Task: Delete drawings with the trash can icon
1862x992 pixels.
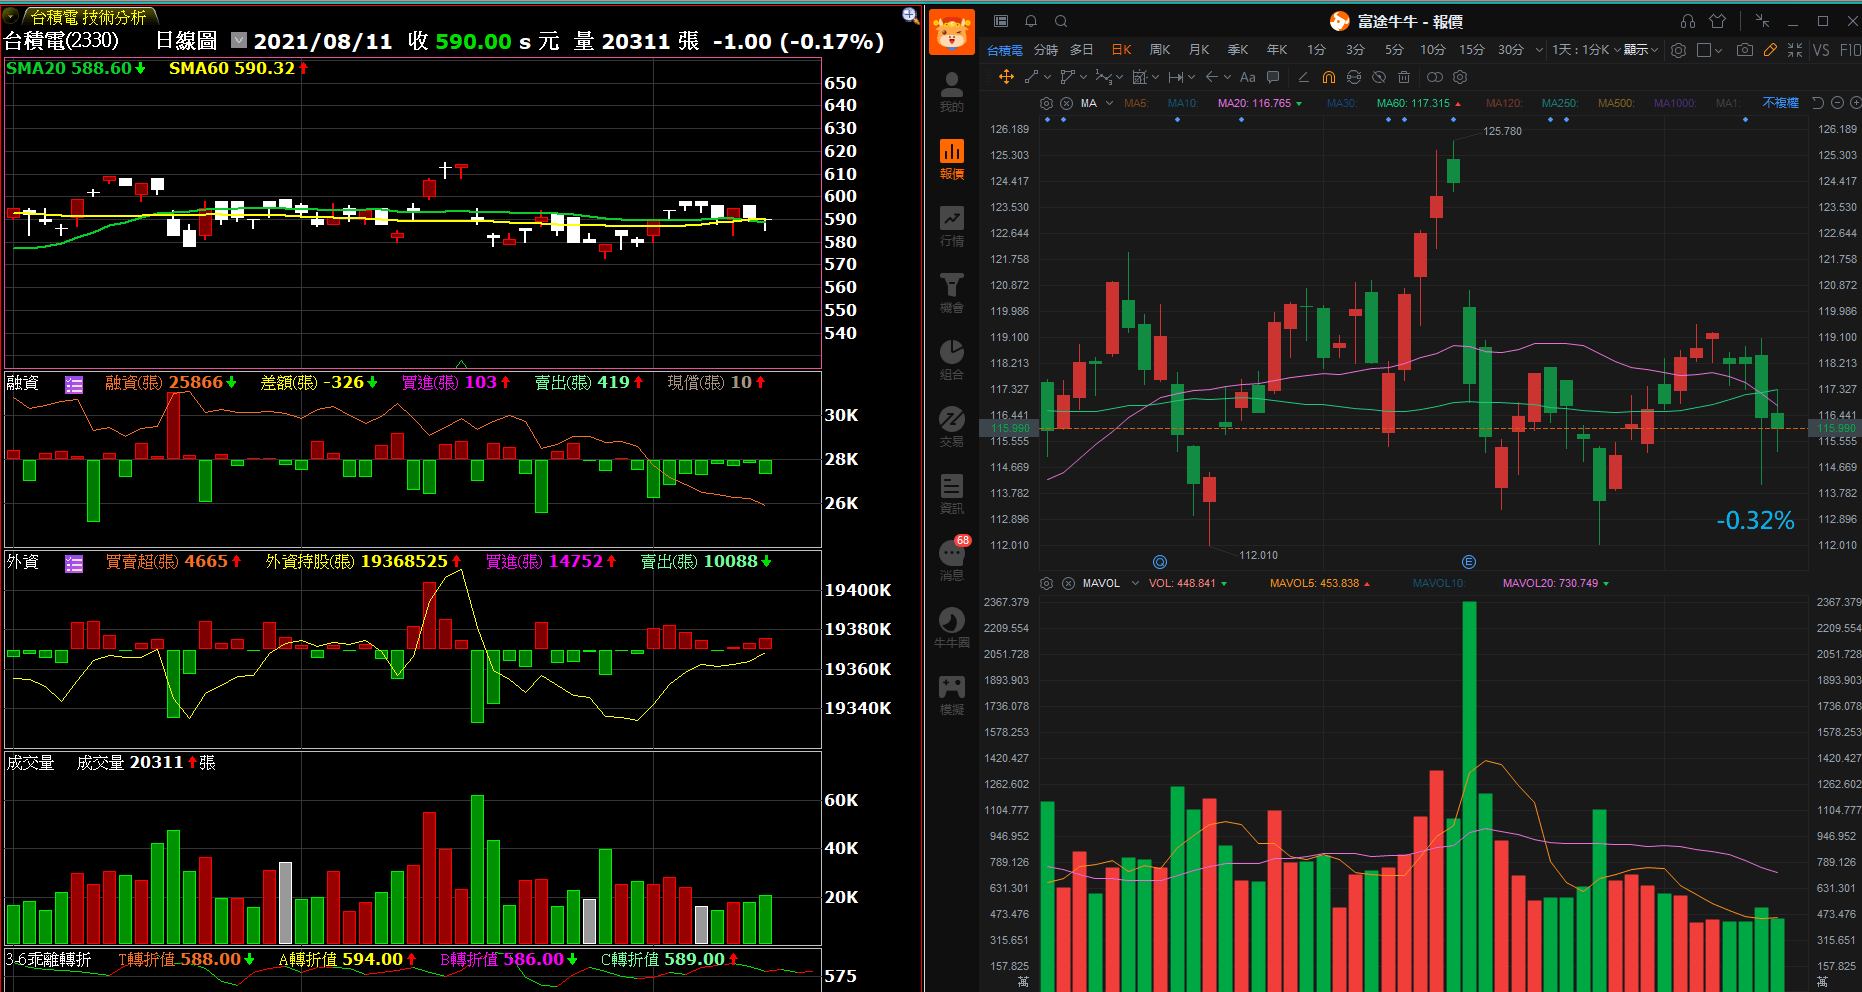Action: [x=1404, y=77]
